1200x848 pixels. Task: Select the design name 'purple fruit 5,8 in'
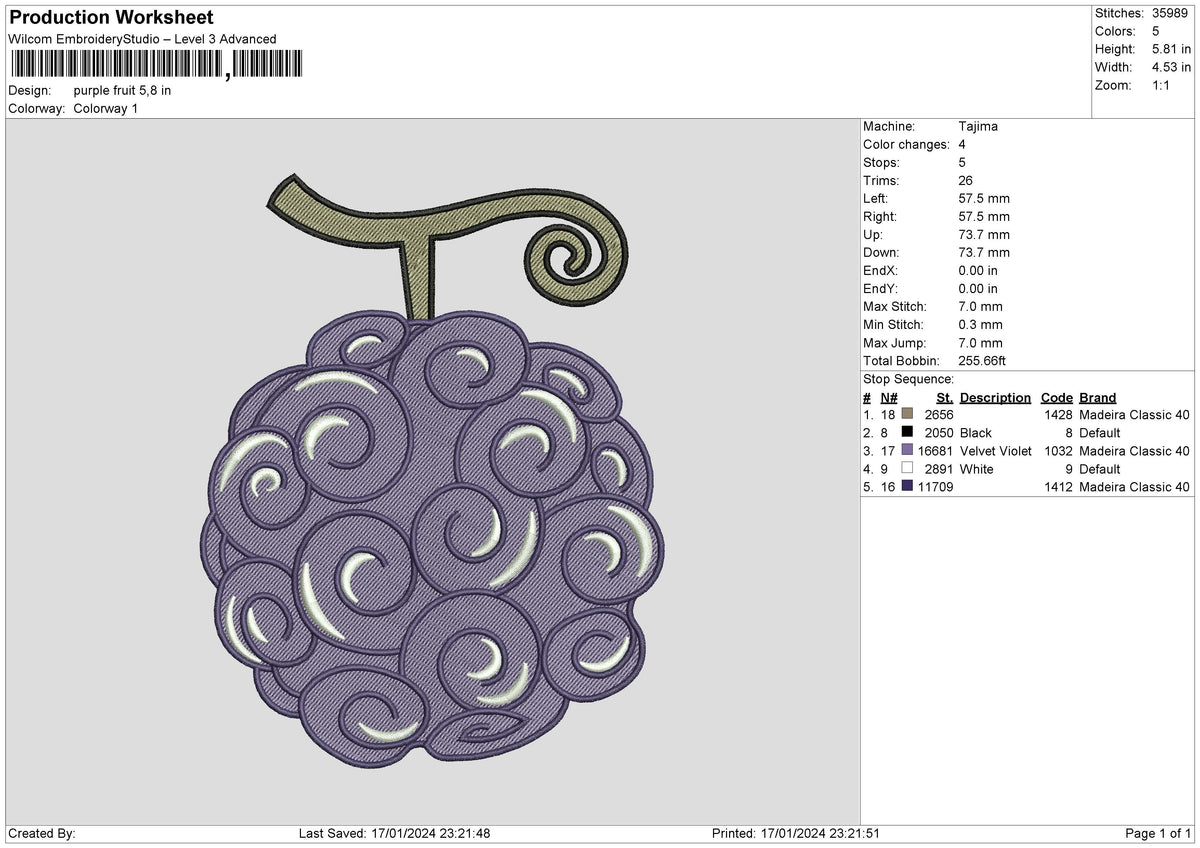[122, 90]
